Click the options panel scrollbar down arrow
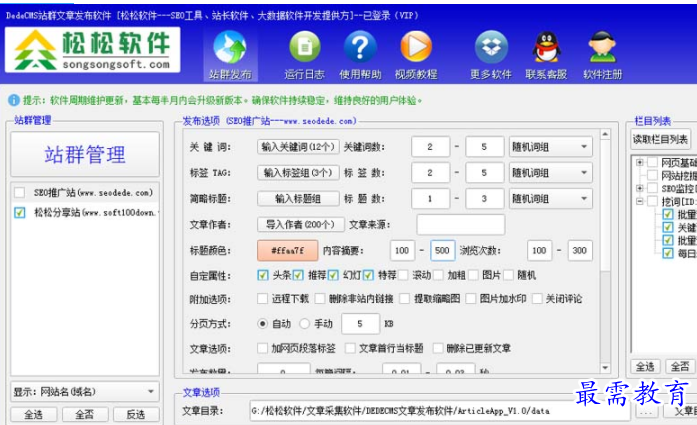Screen dimensions: 697x425 (x=605, y=368)
